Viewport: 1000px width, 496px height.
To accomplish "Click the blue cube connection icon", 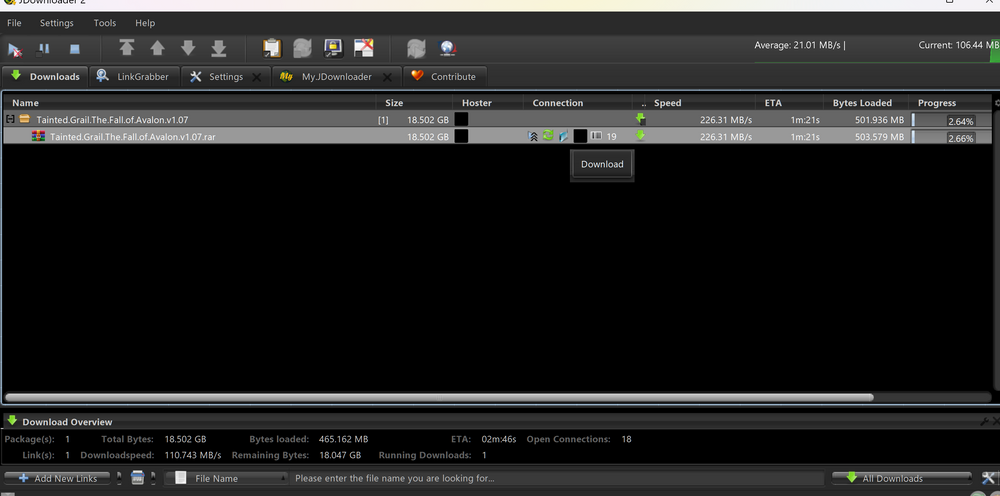I will pos(563,136).
